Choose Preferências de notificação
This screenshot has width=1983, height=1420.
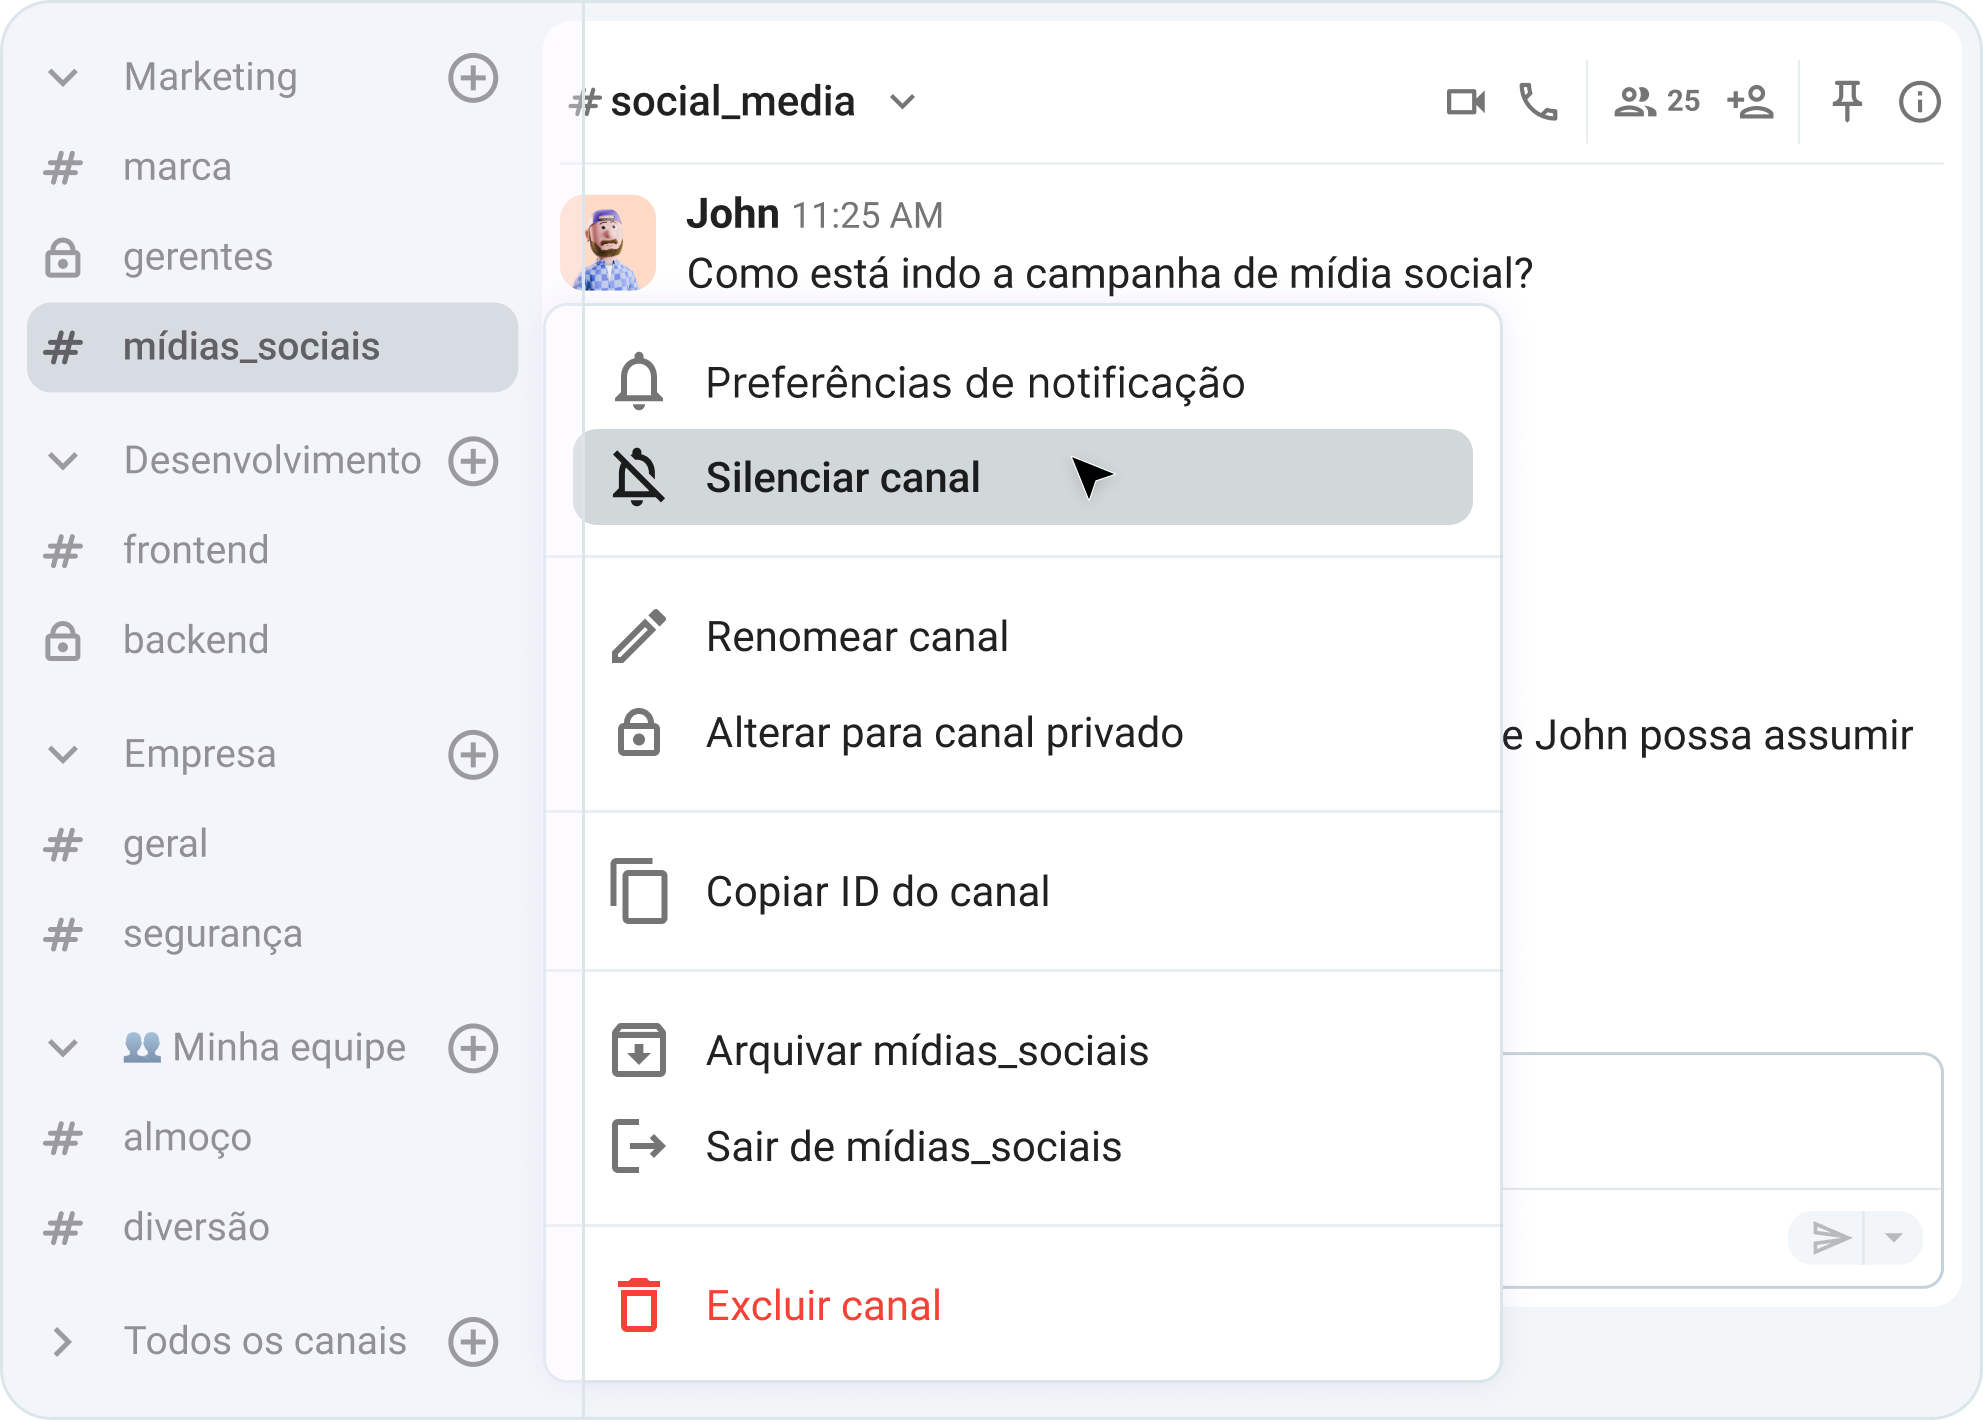coord(1022,382)
